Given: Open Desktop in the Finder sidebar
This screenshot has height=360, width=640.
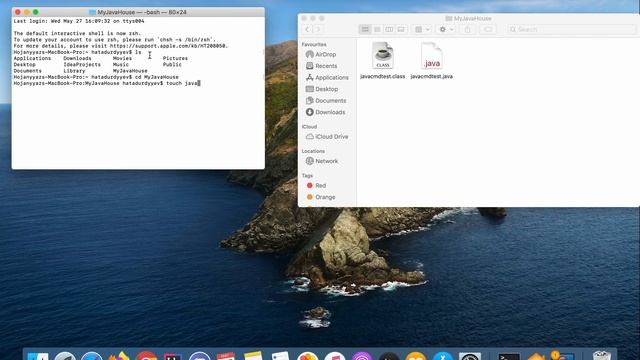Looking at the screenshot, I should coord(322,89).
